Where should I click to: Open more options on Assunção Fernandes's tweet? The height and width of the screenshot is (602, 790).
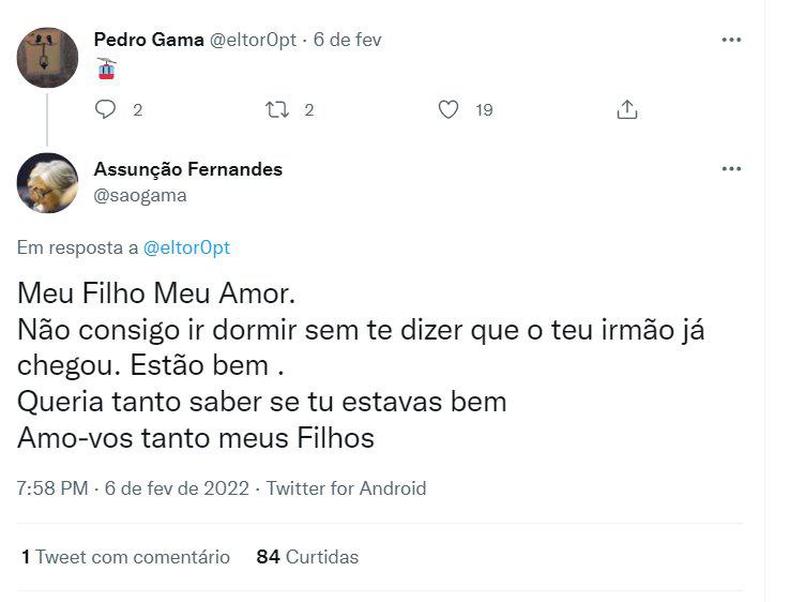tap(731, 169)
